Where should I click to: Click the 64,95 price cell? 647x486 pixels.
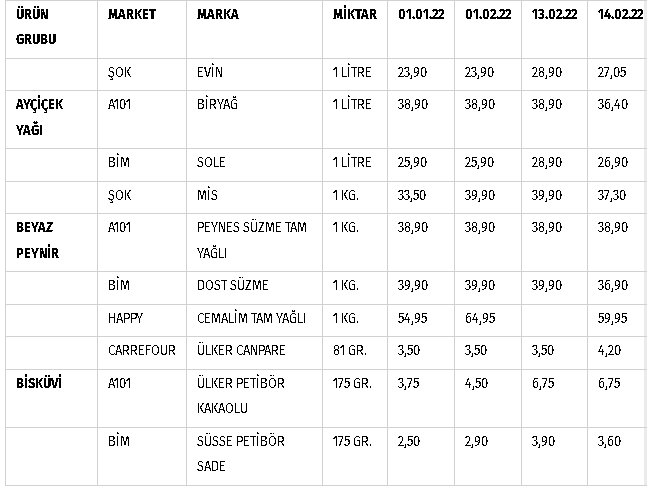click(x=481, y=318)
